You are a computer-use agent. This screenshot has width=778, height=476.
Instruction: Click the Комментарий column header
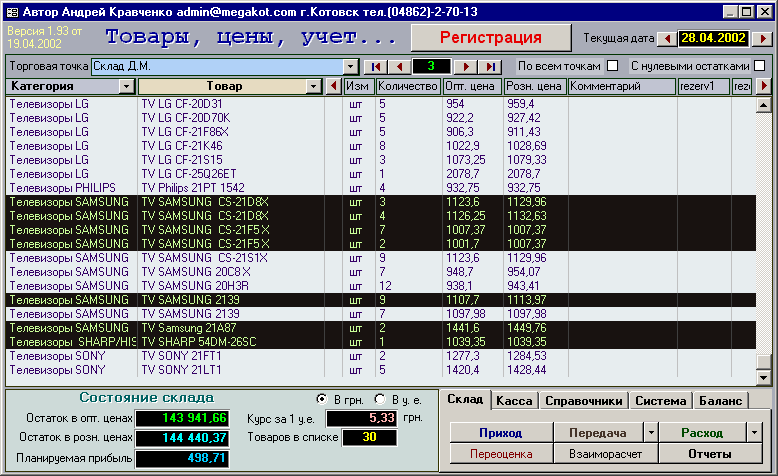[x=622, y=86]
